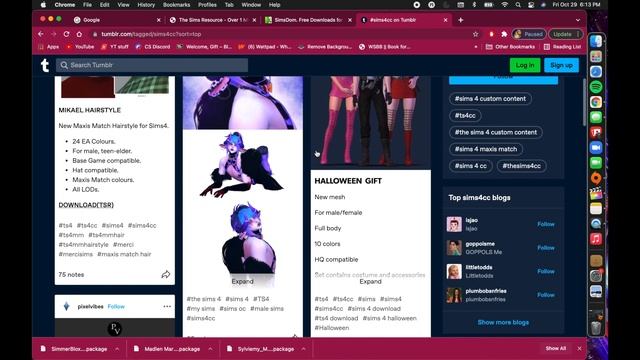The height and width of the screenshot is (360, 640).
Task: Click the pixelvibes avatar icon
Action: 67,307
